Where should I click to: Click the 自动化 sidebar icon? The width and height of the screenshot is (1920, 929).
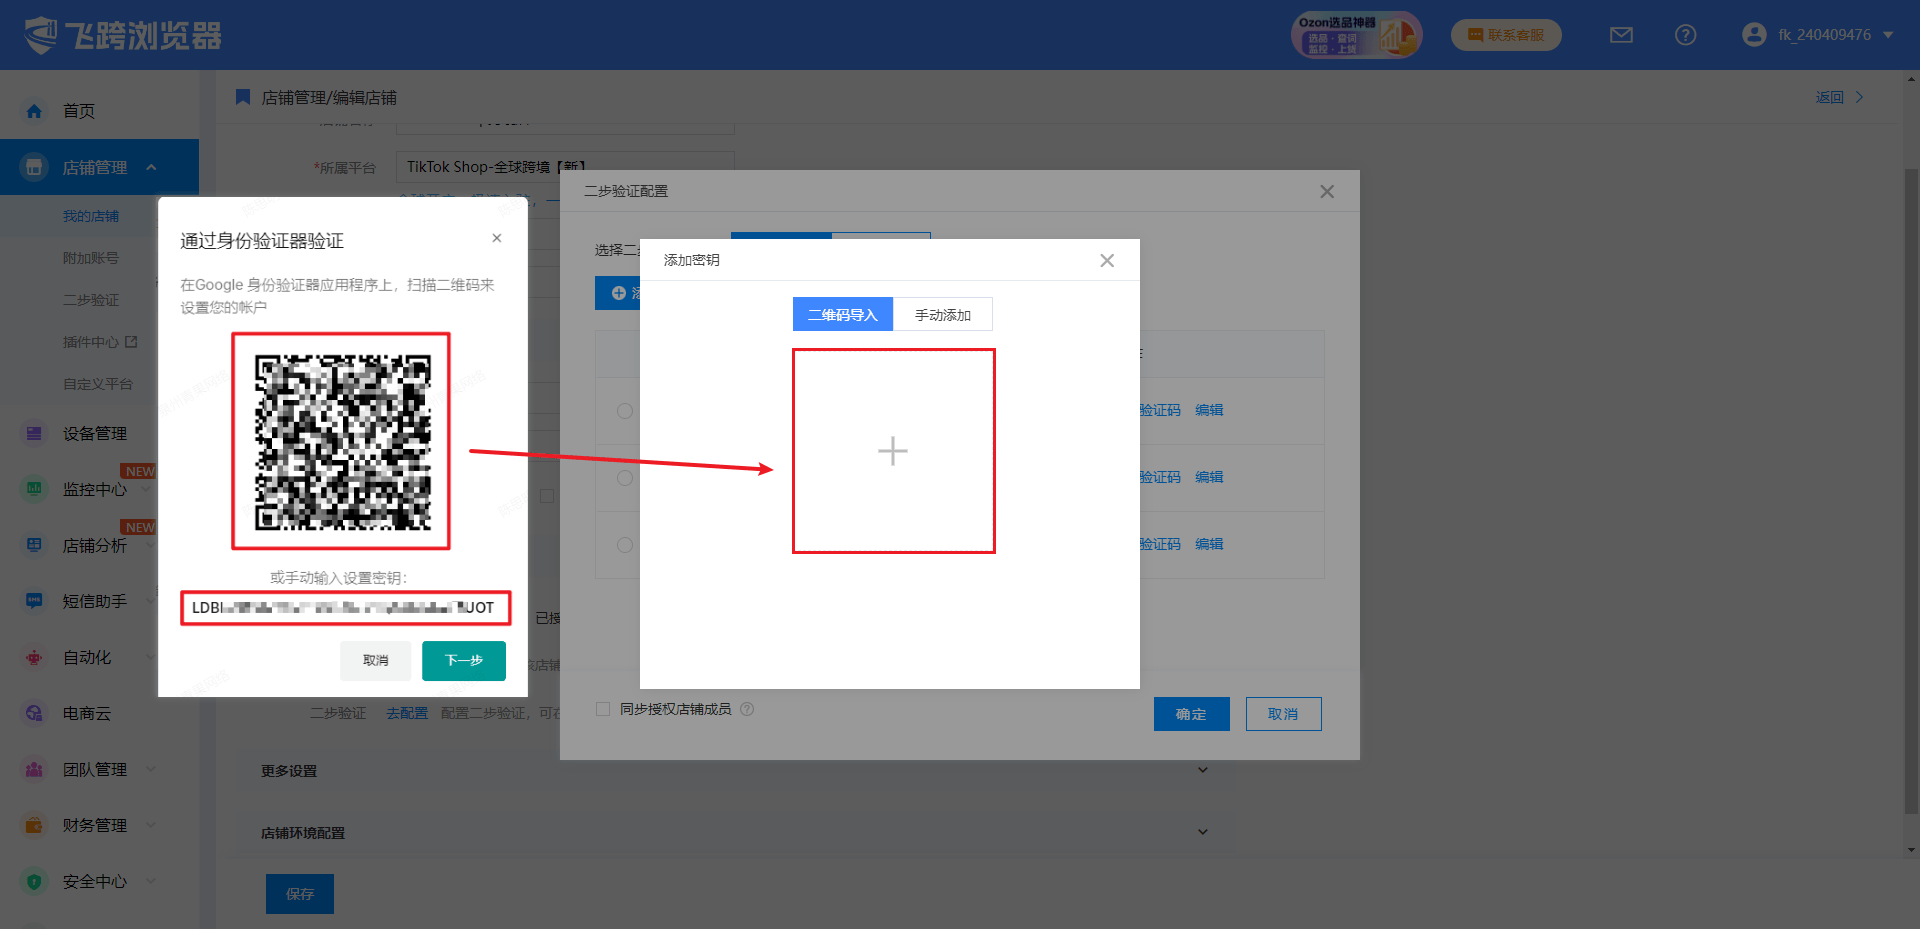pos(34,657)
